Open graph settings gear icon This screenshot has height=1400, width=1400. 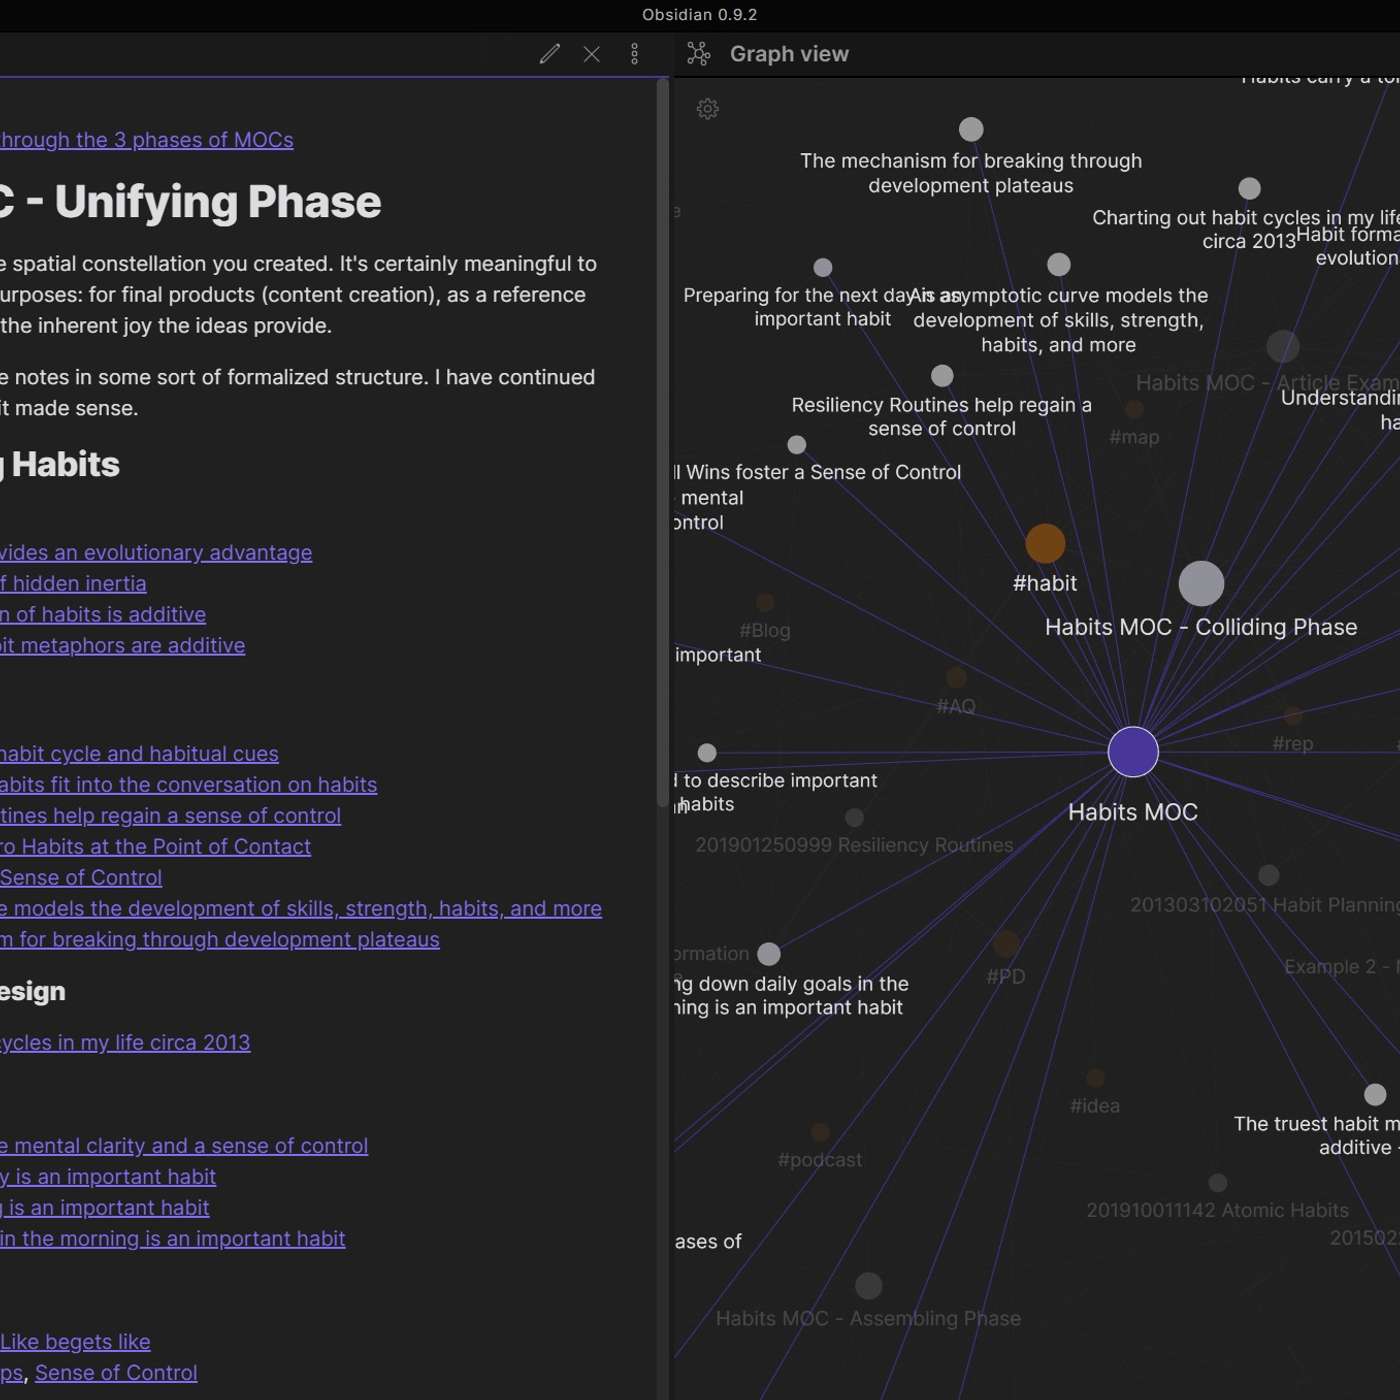tap(708, 109)
